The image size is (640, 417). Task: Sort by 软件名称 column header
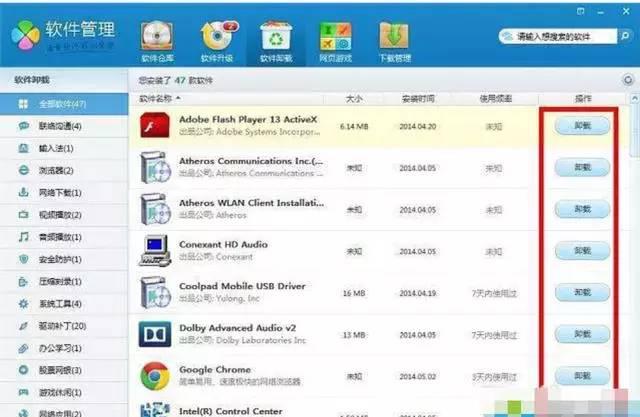click(156, 99)
